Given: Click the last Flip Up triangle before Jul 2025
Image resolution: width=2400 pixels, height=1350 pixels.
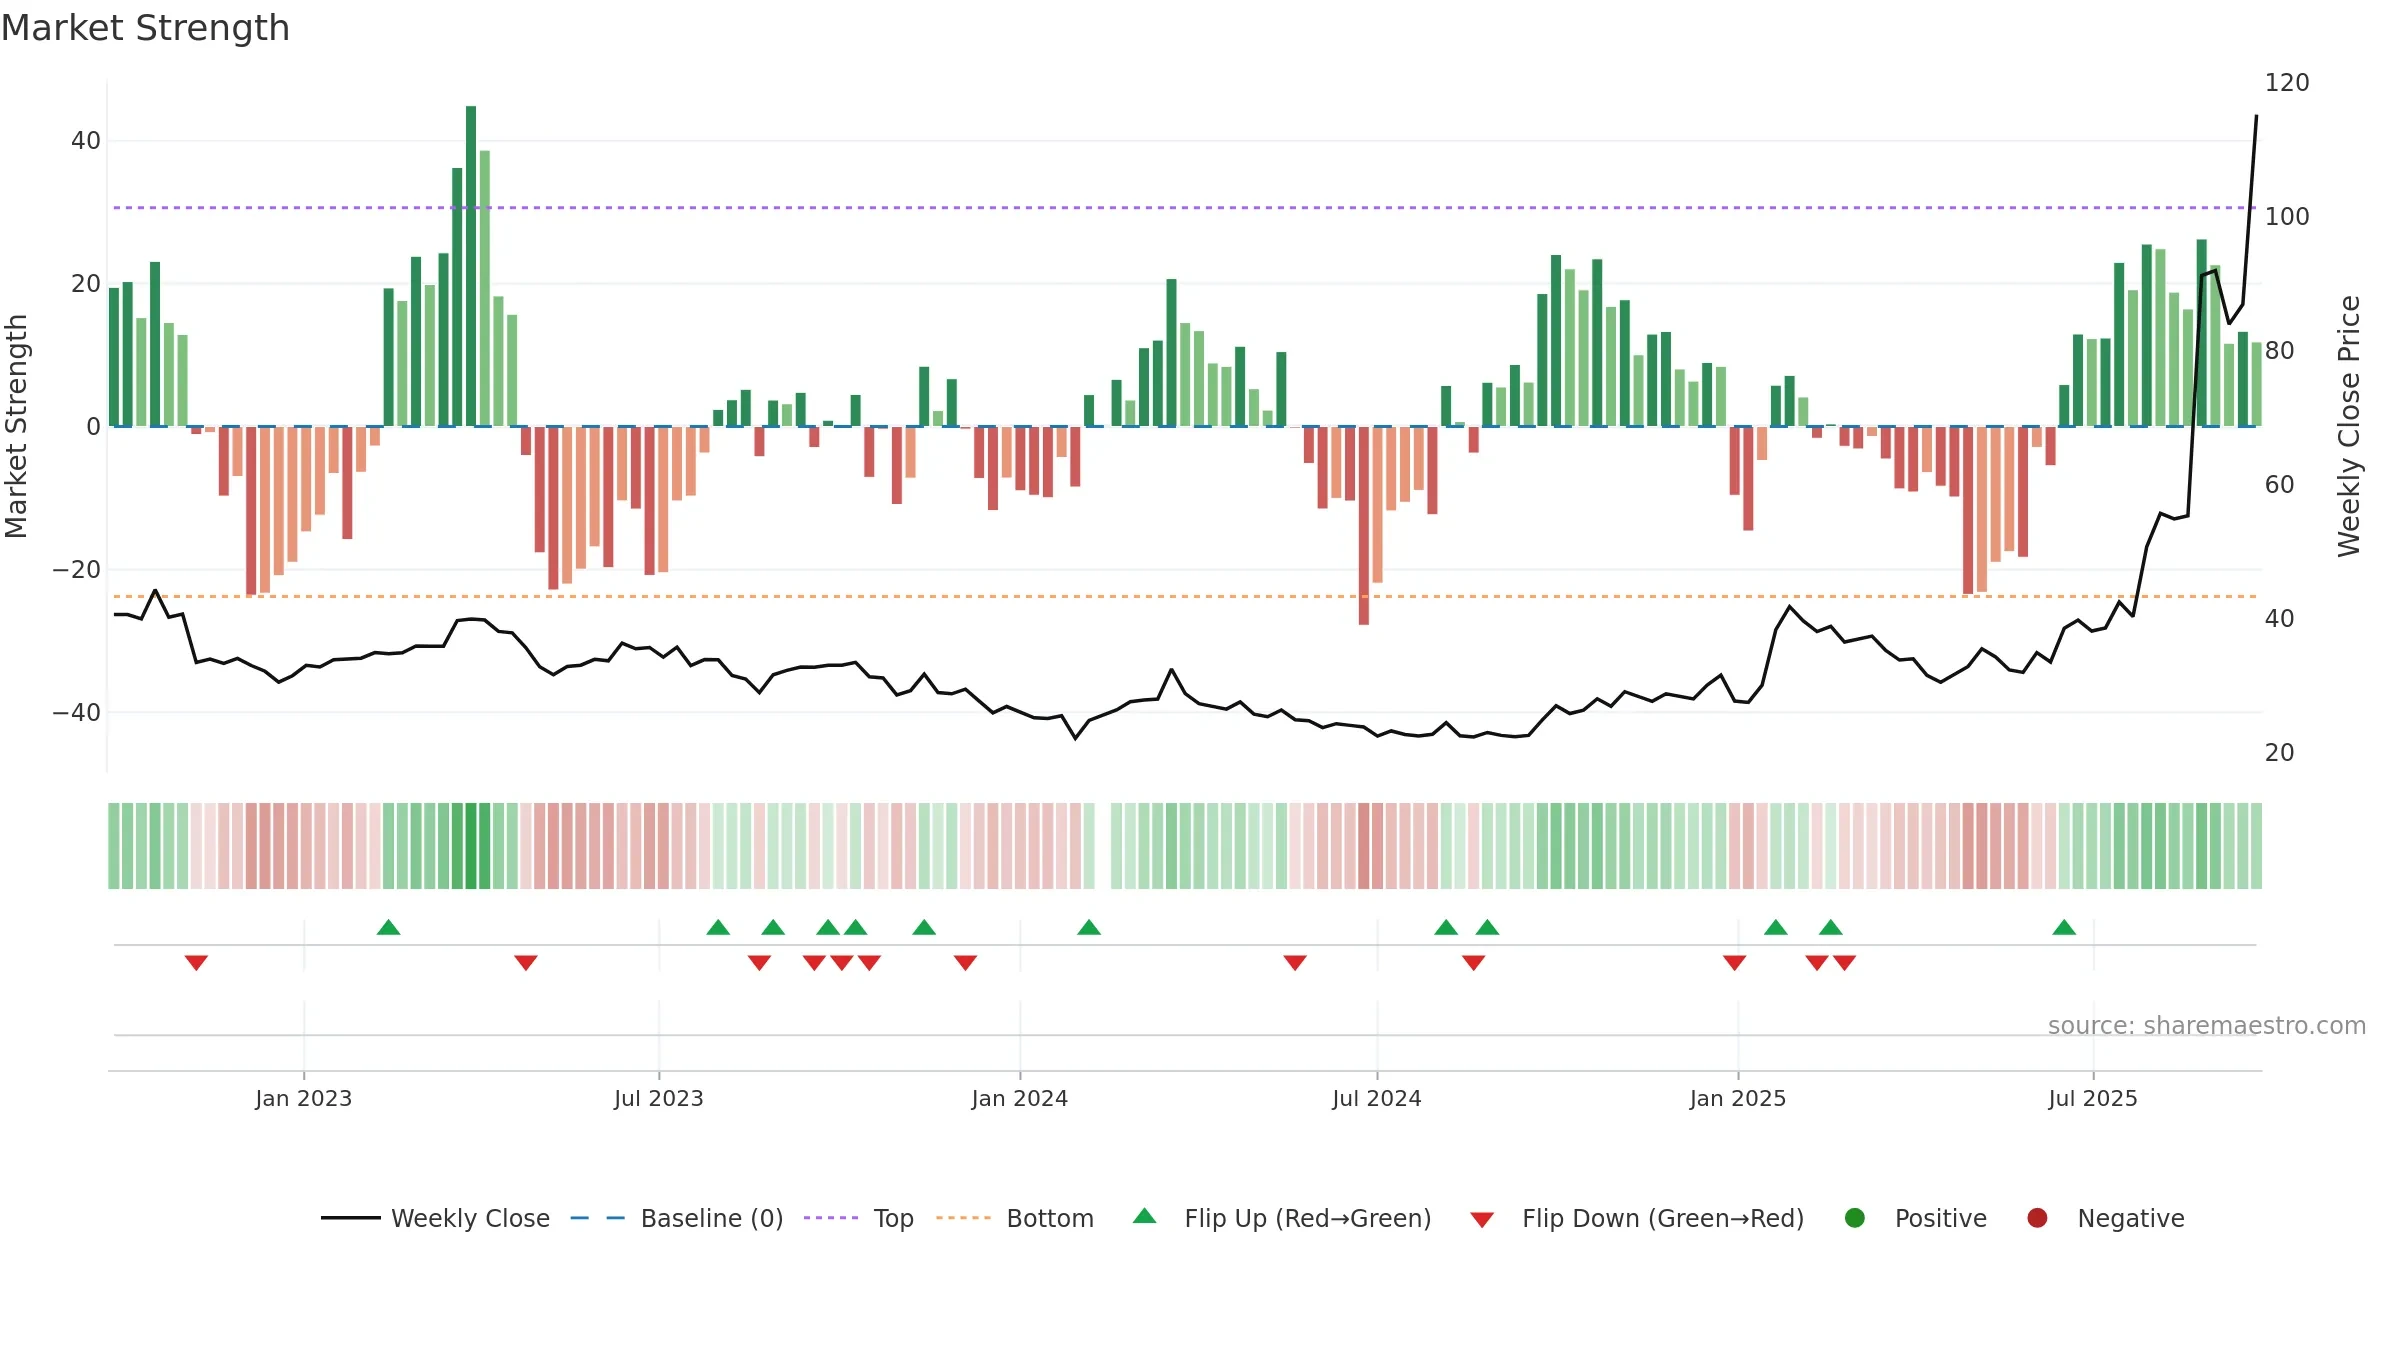Looking at the screenshot, I should point(2064,927).
